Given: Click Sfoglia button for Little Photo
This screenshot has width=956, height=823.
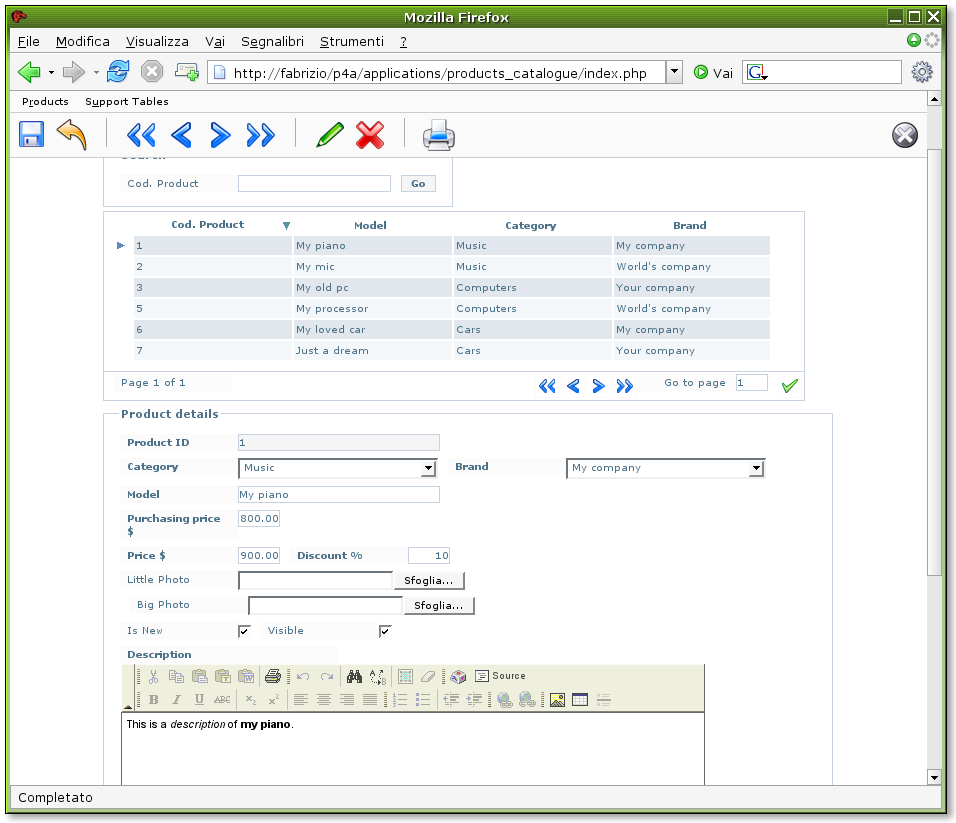Looking at the screenshot, I should pos(429,580).
